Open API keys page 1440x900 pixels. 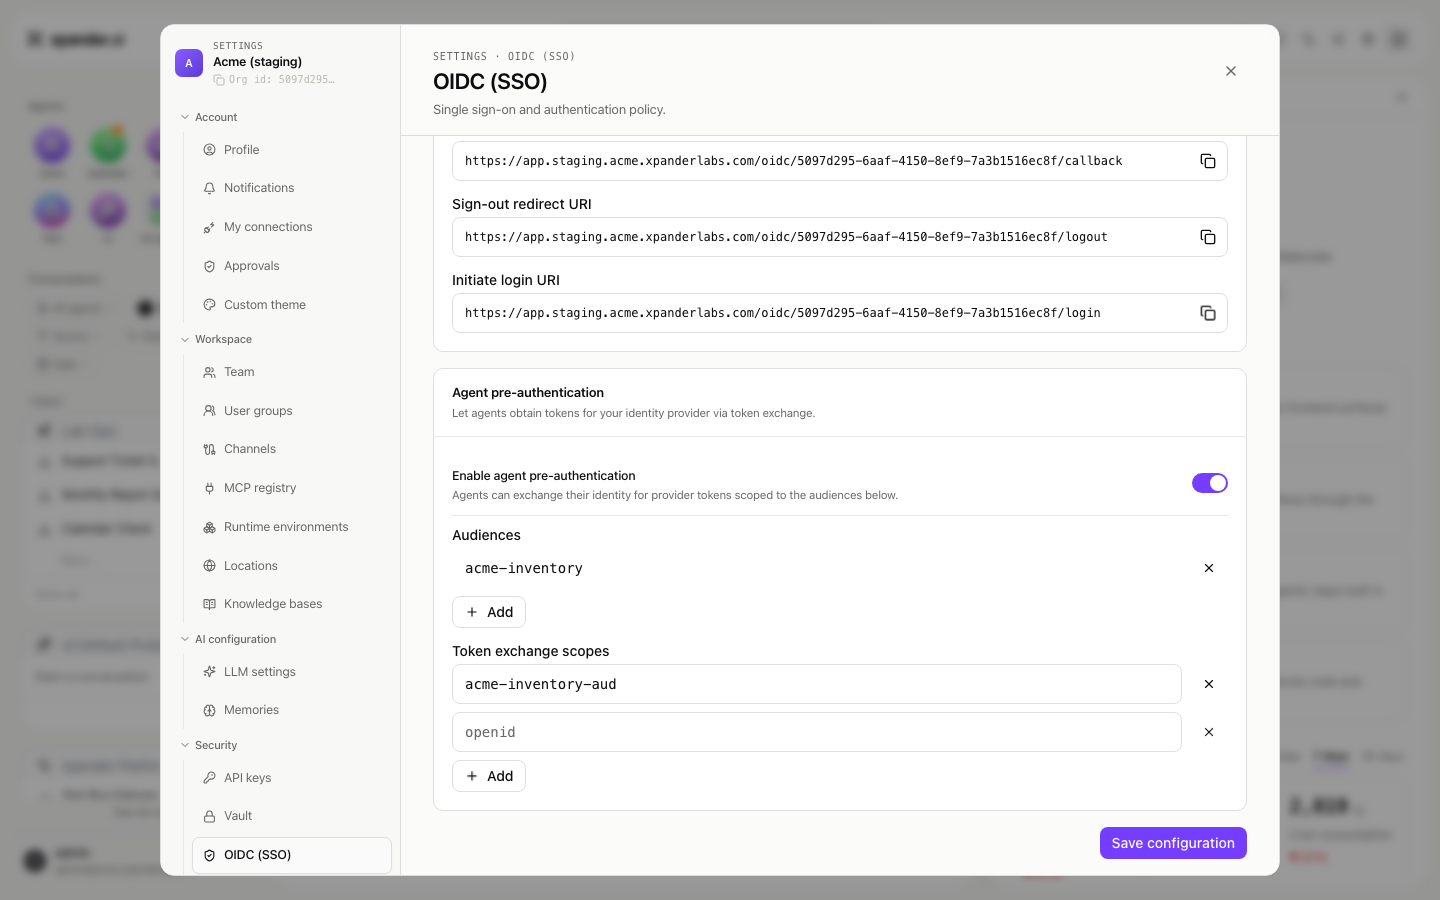(x=292, y=778)
